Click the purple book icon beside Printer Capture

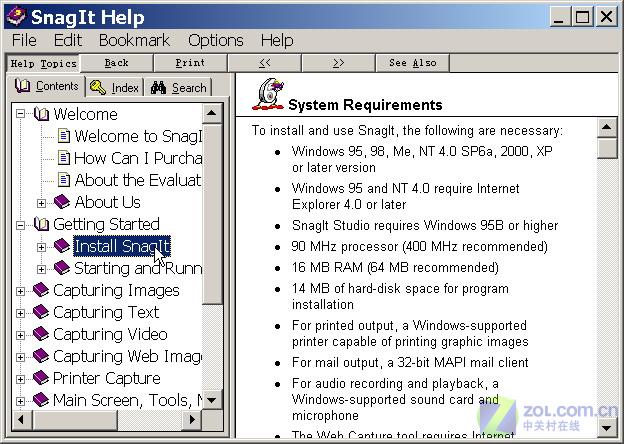[x=41, y=378]
